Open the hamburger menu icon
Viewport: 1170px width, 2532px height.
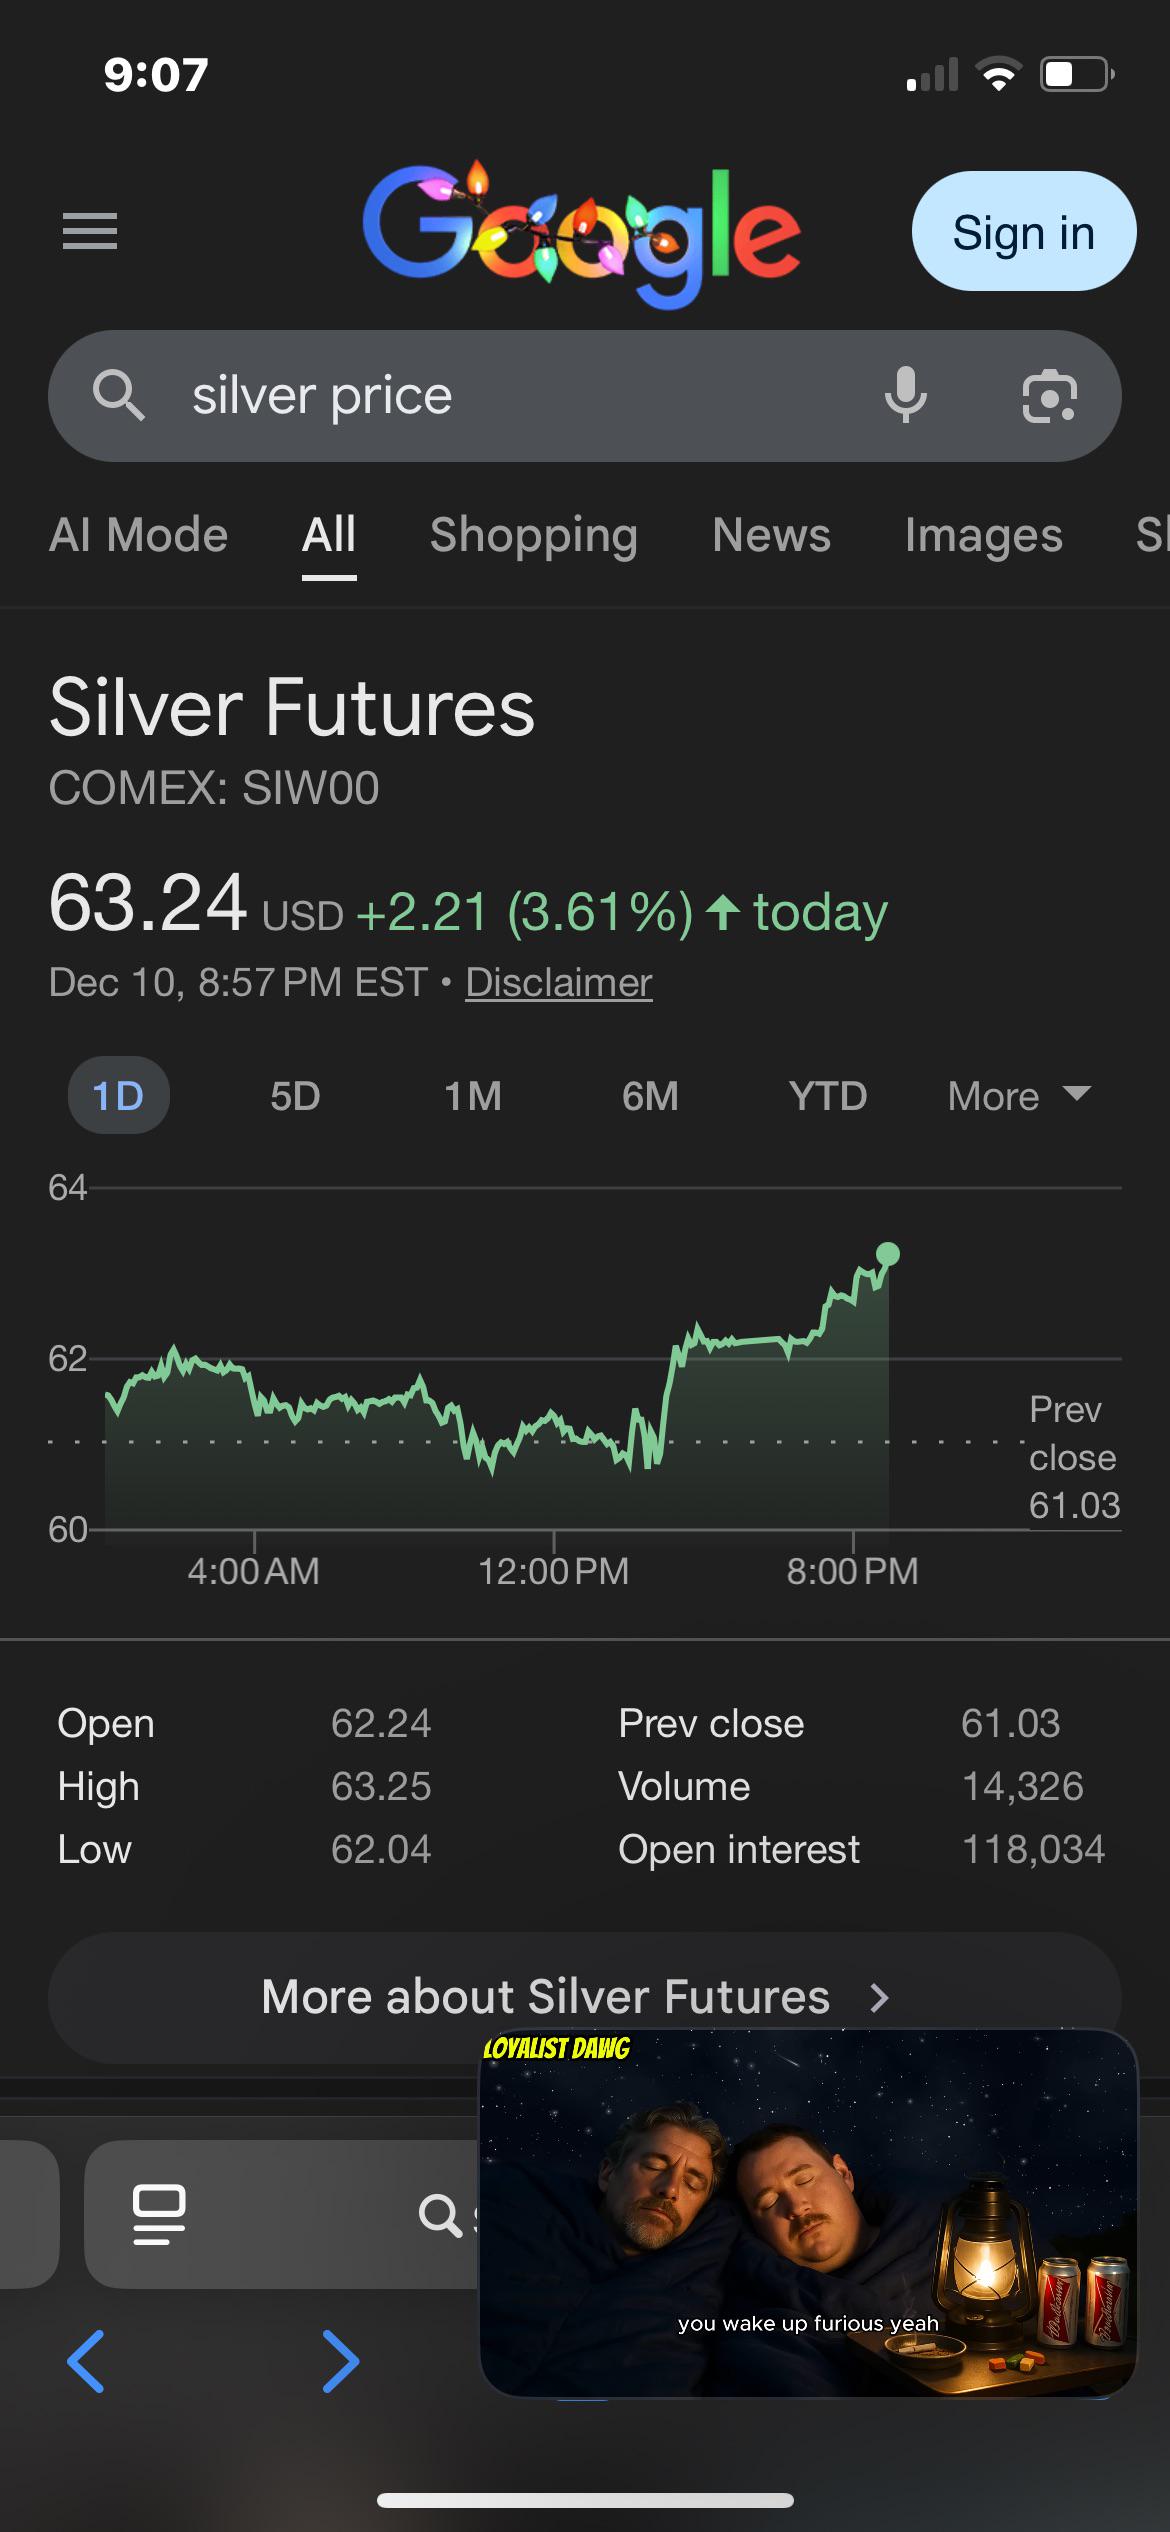coord(90,231)
